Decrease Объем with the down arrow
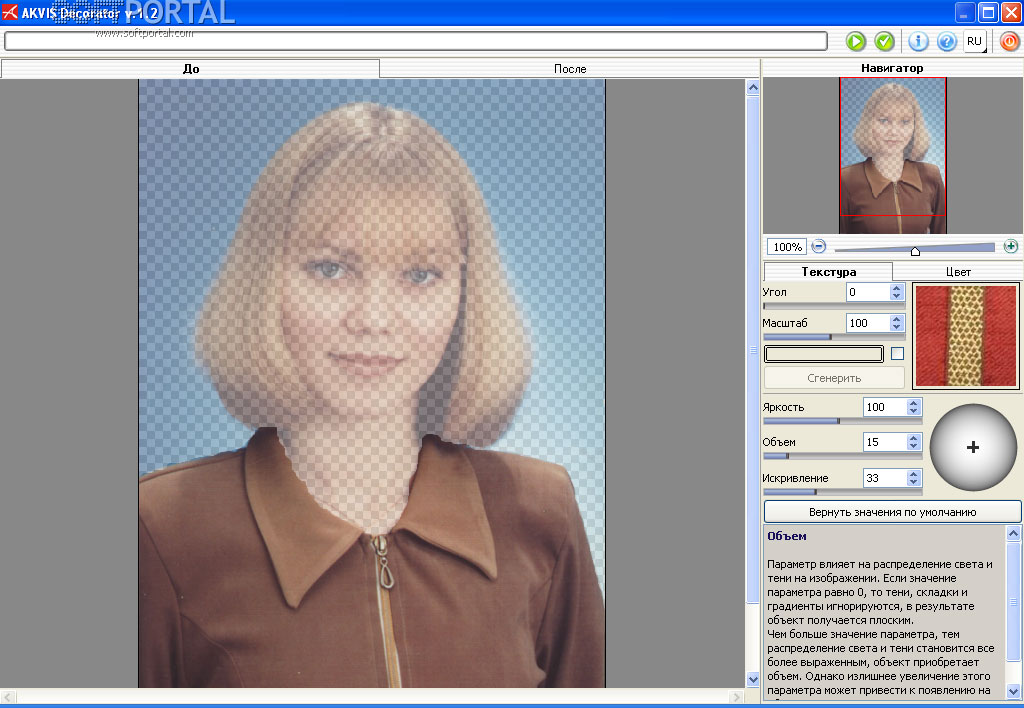 914,446
